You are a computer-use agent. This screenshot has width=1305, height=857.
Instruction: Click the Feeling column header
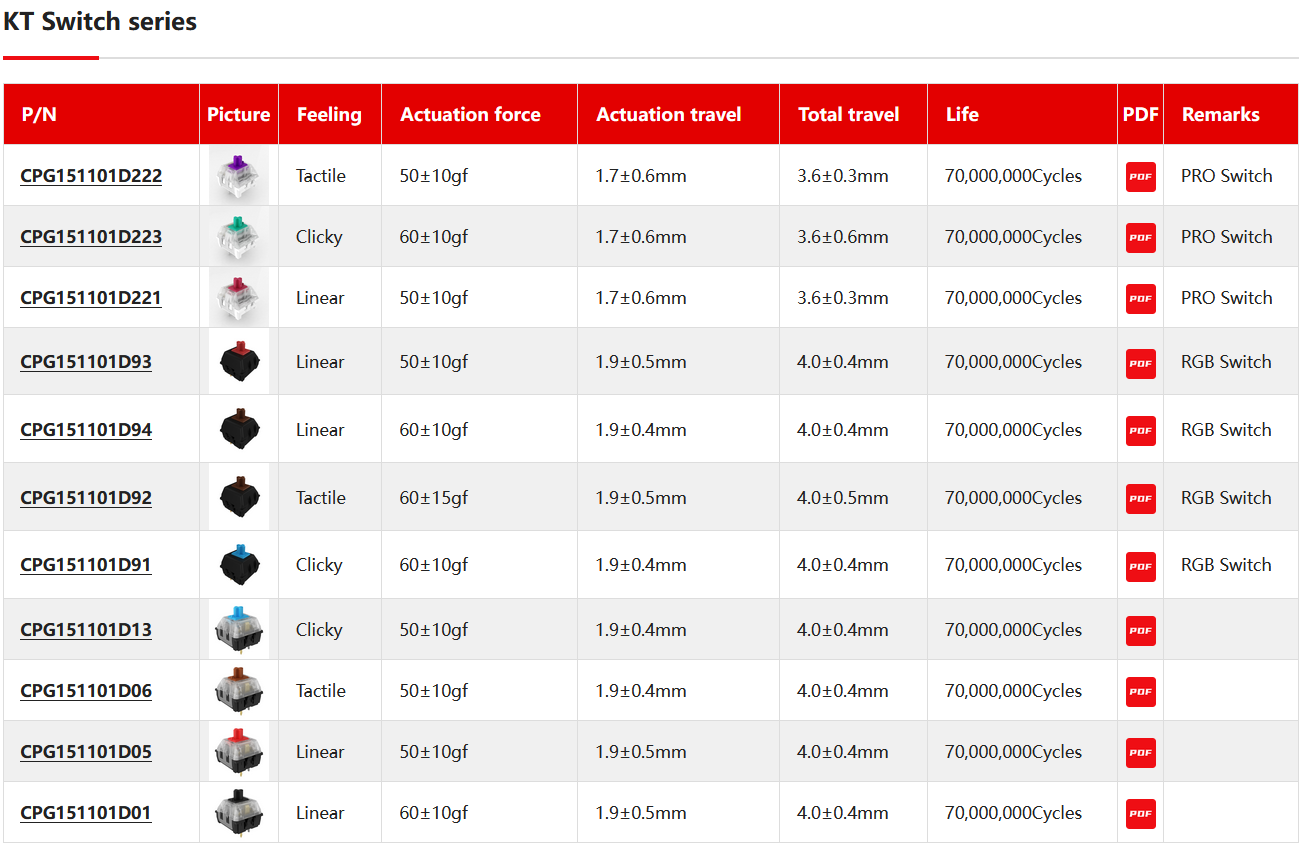pyautogui.click(x=329, y=115)
